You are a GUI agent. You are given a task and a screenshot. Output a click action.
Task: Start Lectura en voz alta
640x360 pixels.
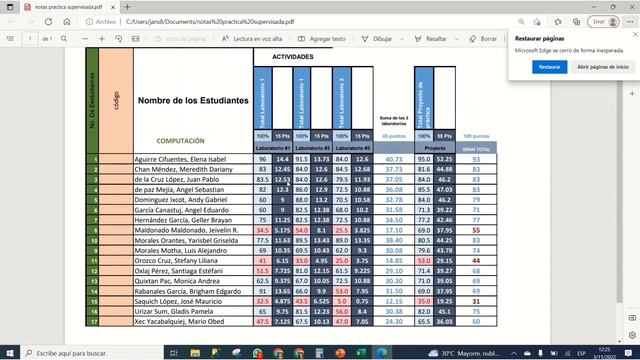tap(252, 39)
